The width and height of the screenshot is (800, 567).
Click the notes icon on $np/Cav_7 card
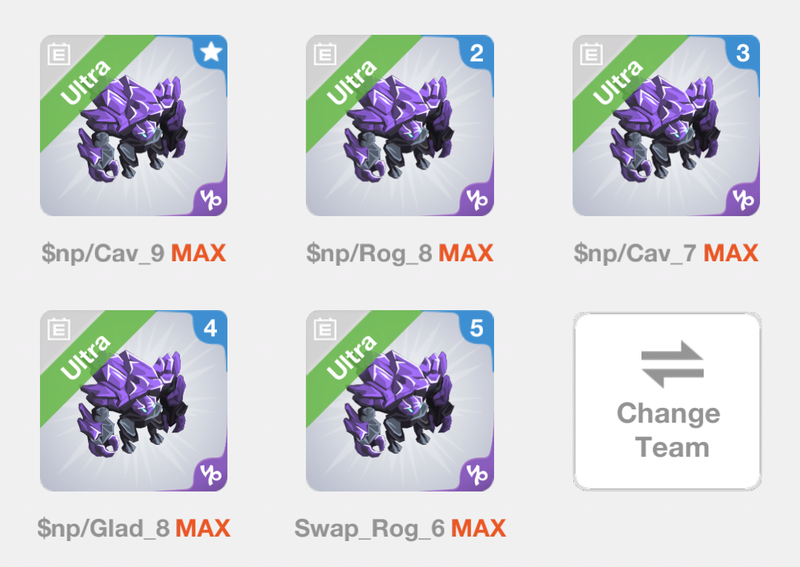coord(591,54)
